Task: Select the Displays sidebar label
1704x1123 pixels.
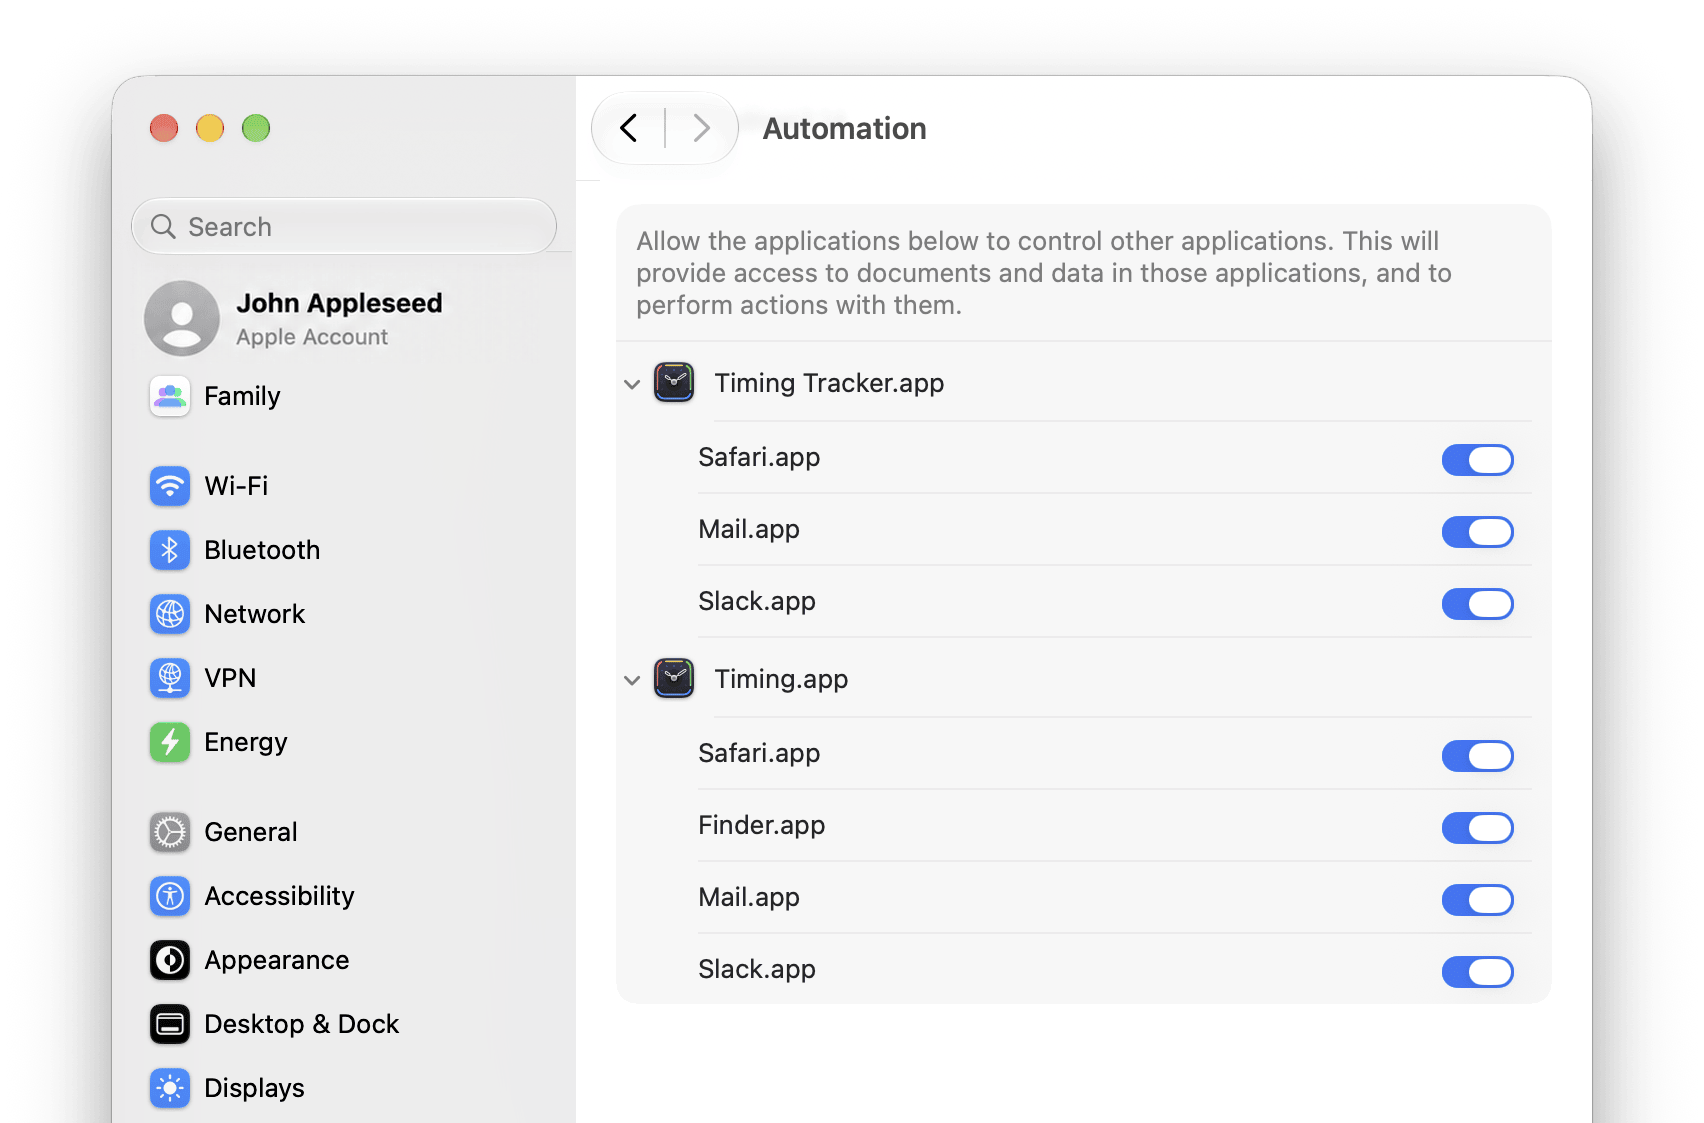Action: click(x=254, y=1088)
